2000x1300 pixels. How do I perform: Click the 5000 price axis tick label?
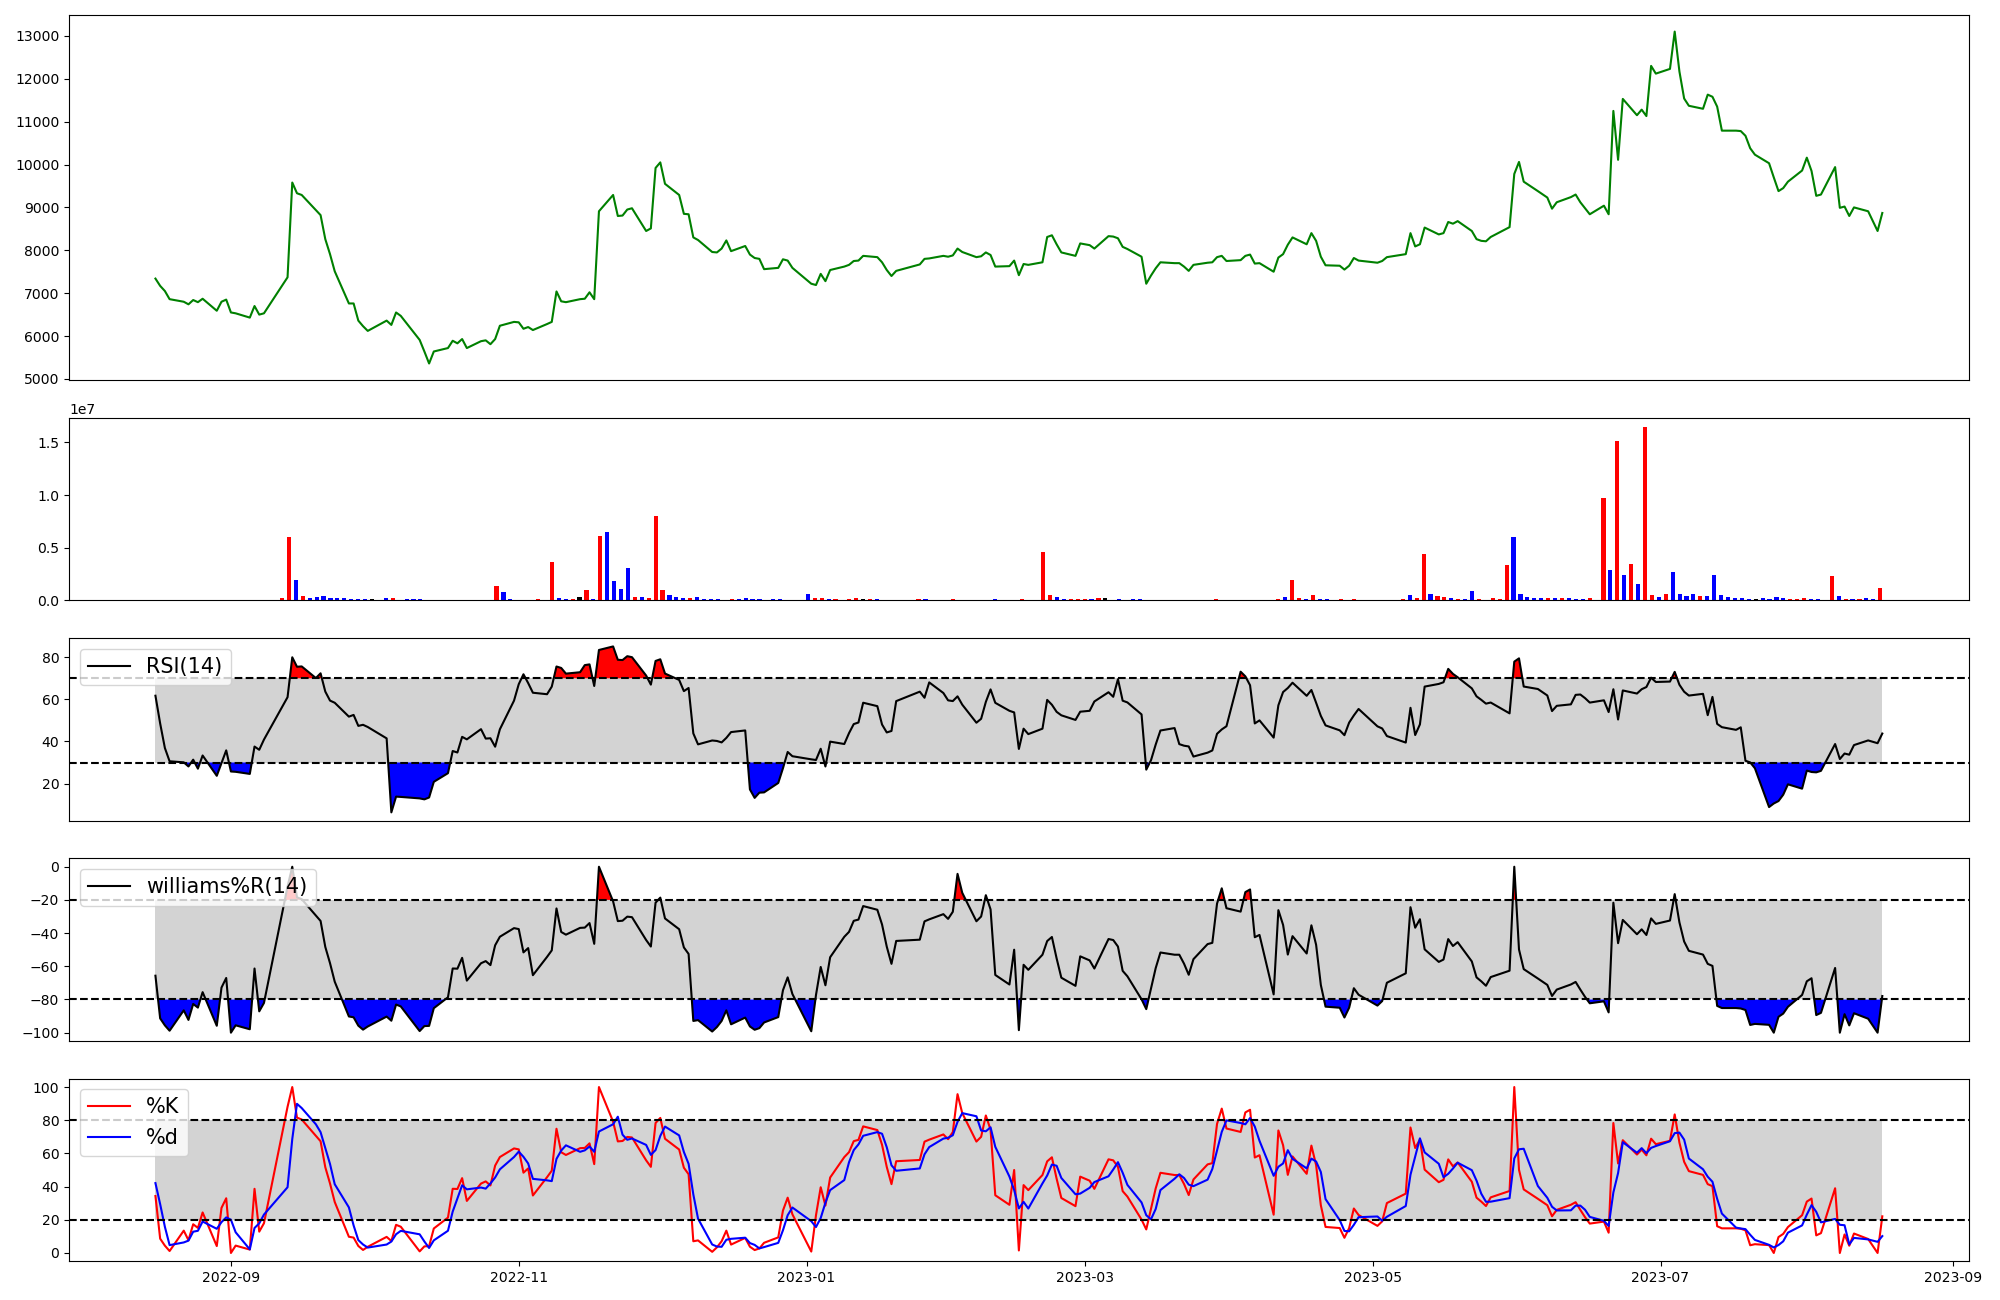[x=42, y=380]
